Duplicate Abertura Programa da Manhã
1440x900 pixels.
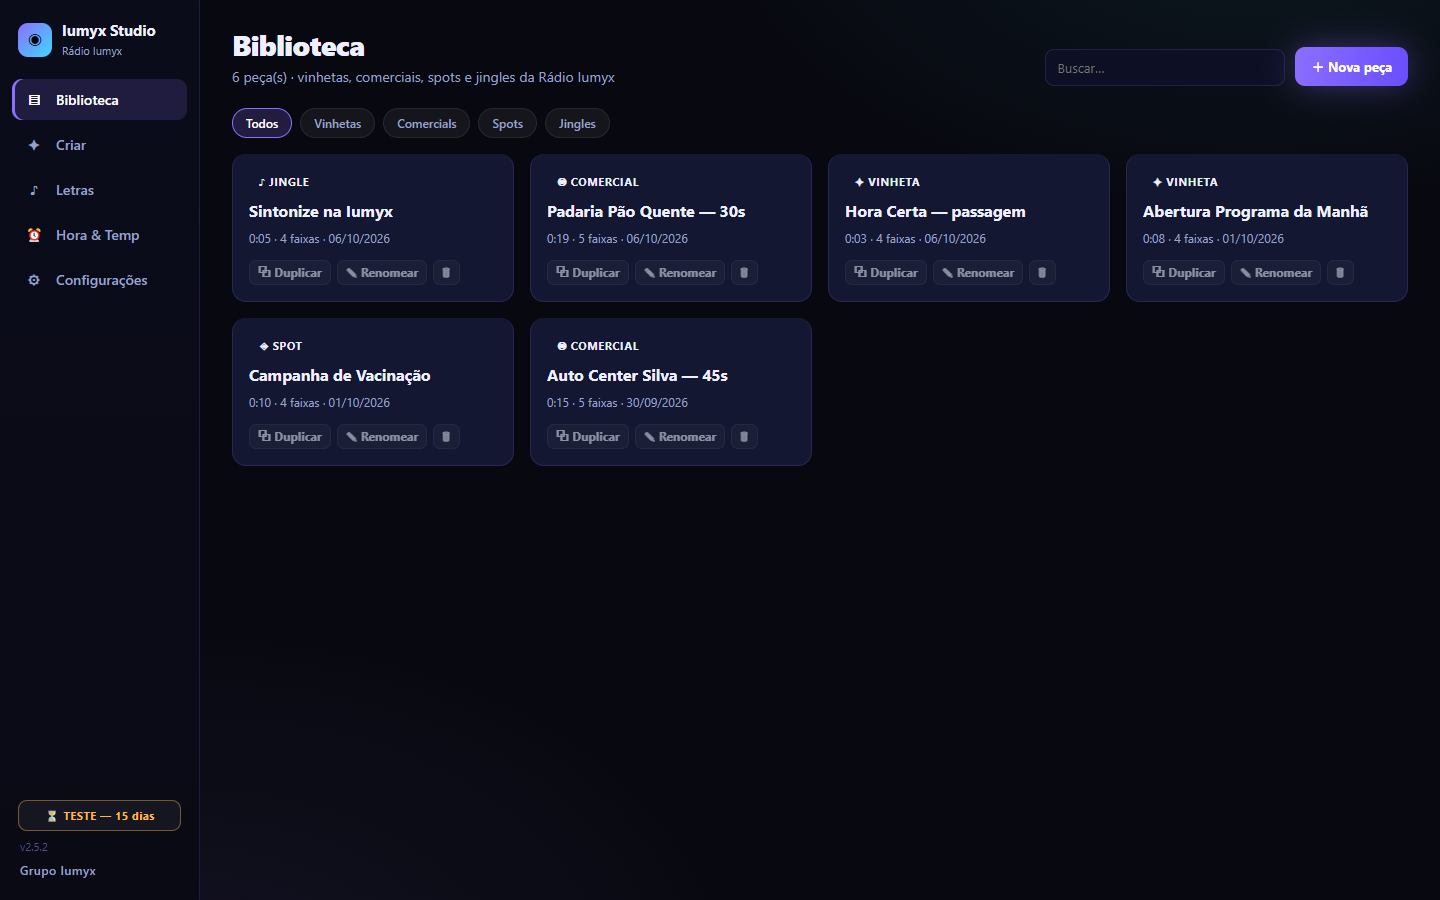point(1184,273)
